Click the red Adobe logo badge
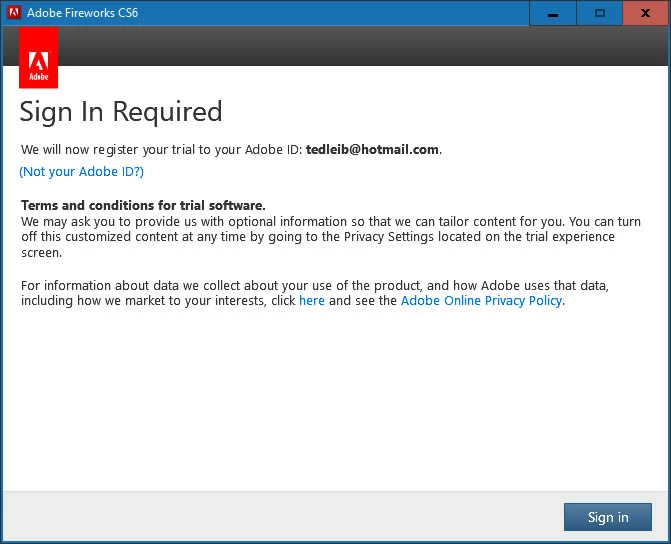Viewport: 671px width, 544px height. click(x=39, y=58)
